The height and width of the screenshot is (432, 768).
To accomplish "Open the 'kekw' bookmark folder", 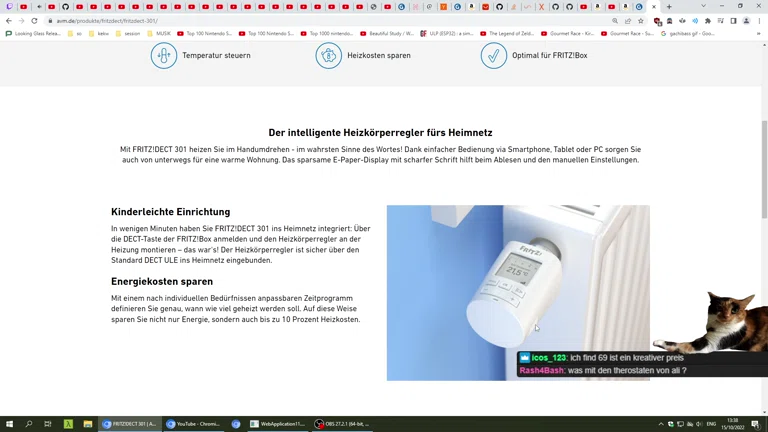I will (x=99, y=34).
